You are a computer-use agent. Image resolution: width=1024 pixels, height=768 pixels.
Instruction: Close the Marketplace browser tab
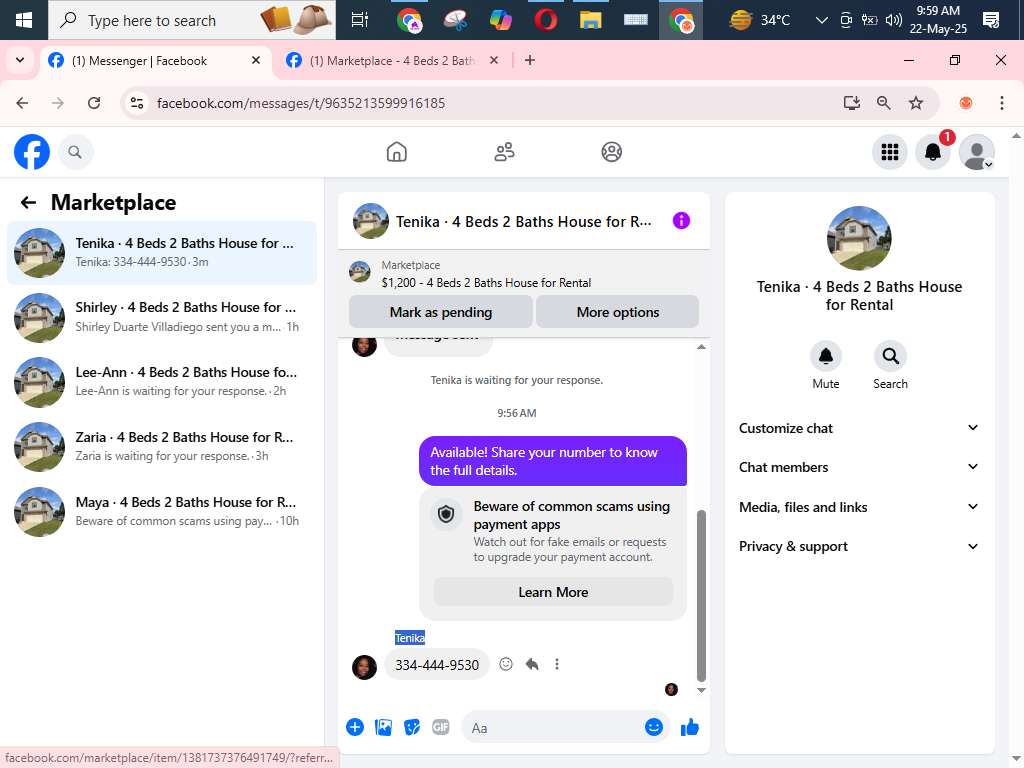click(494, 61)
